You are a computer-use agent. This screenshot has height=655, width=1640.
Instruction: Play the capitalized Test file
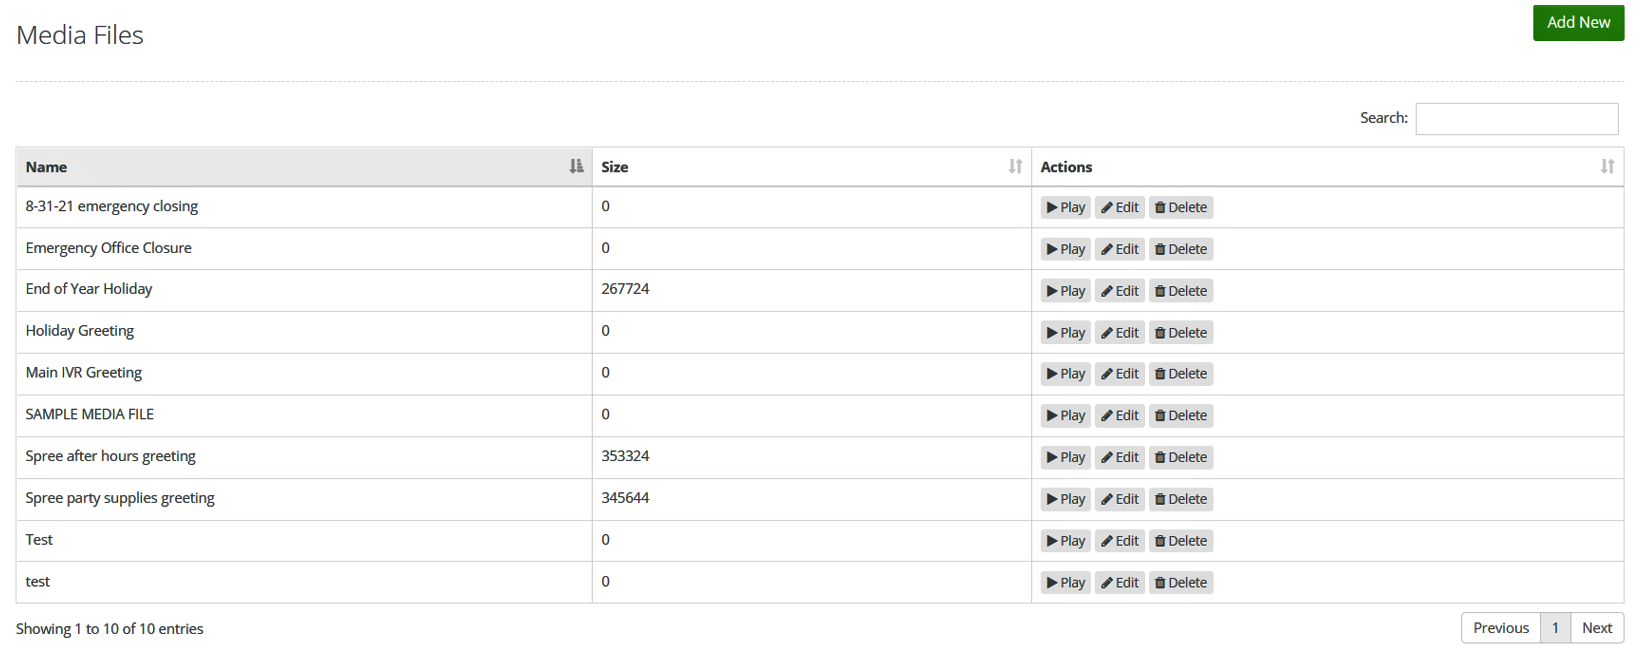point(1065,541)
